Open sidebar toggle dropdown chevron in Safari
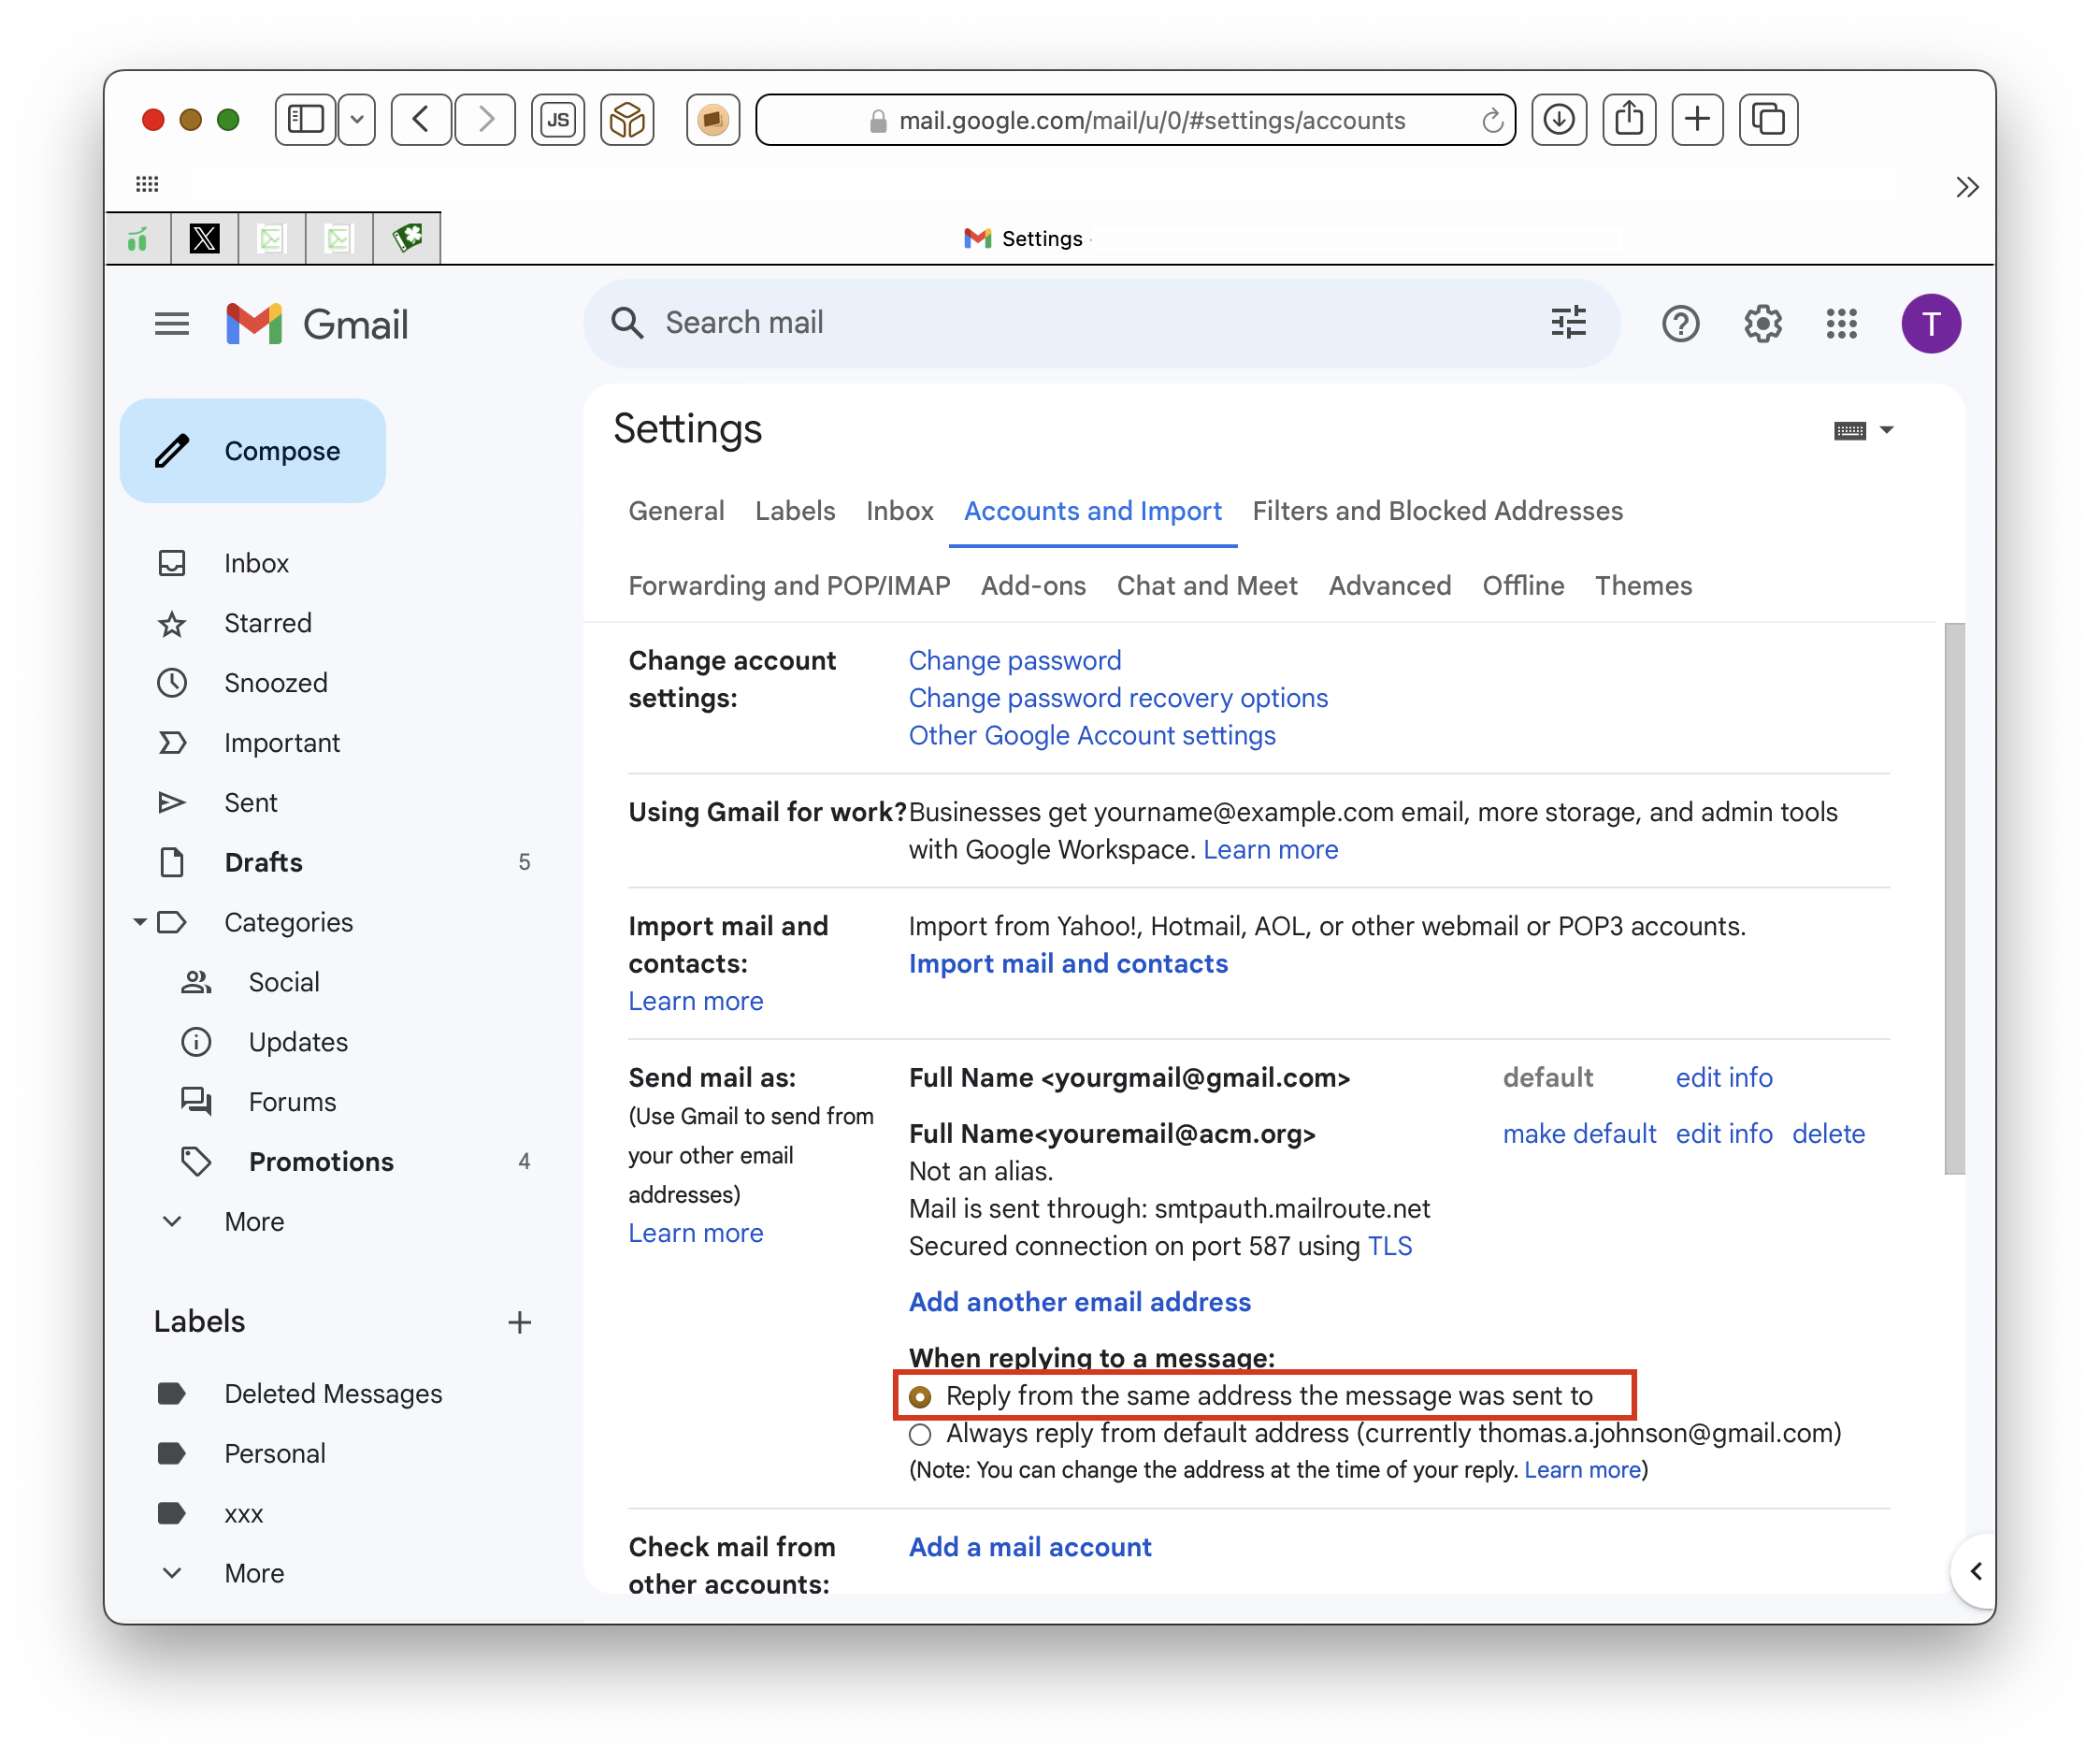 357,120
